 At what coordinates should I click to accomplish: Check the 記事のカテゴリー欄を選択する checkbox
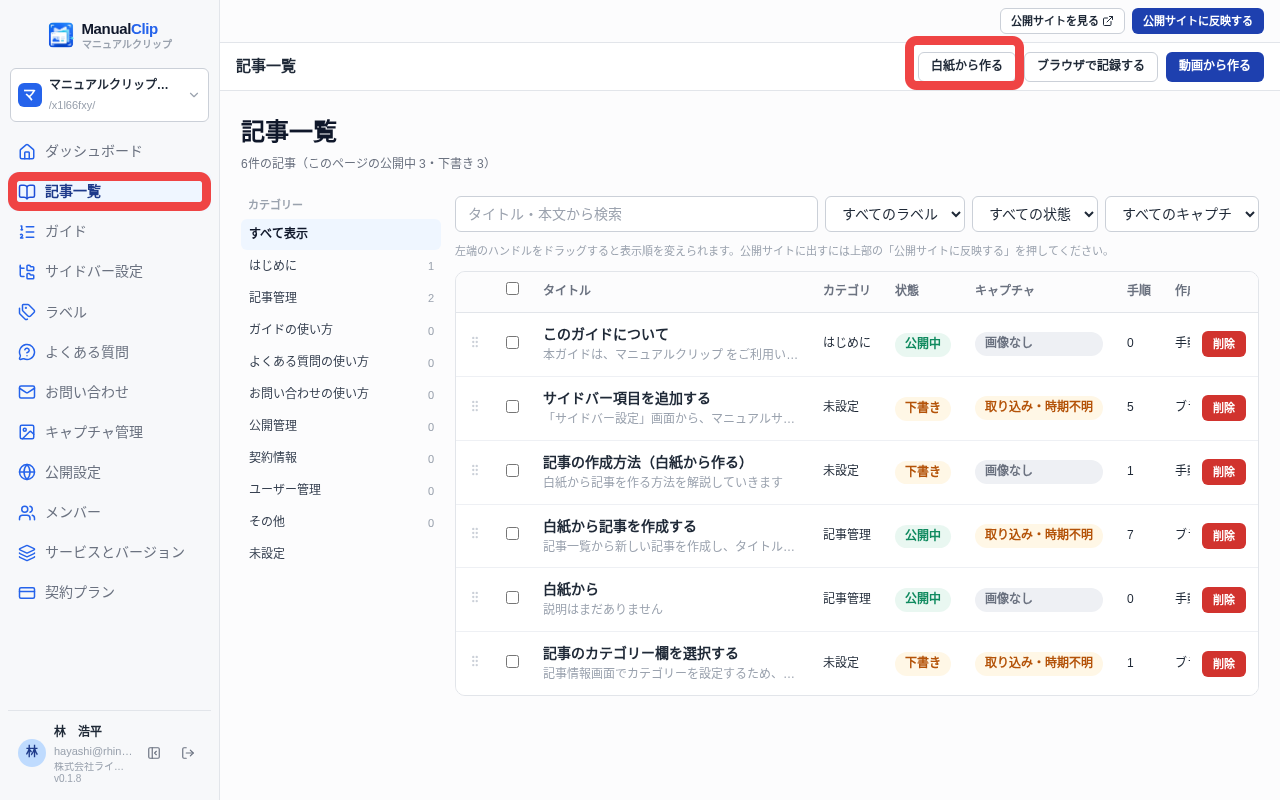click(x=512, y=662)
